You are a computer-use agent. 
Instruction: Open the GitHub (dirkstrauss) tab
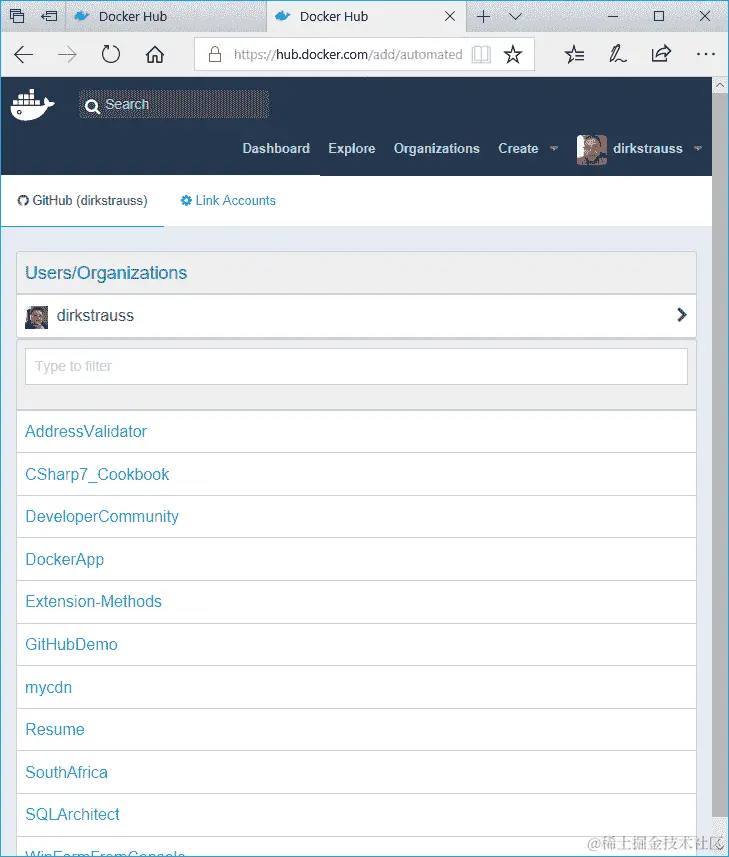(83, 201)
